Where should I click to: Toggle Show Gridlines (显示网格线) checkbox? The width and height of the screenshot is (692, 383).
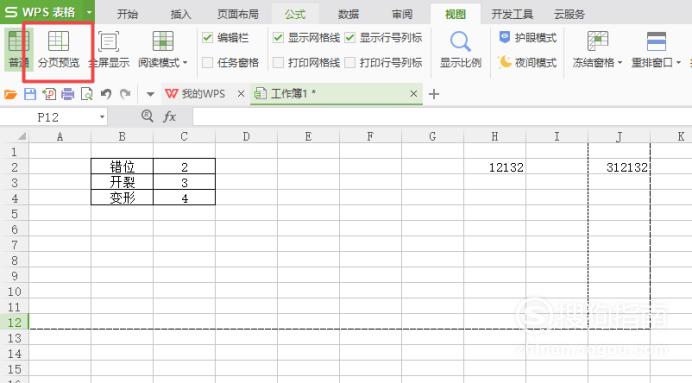[x=278, y=38]
